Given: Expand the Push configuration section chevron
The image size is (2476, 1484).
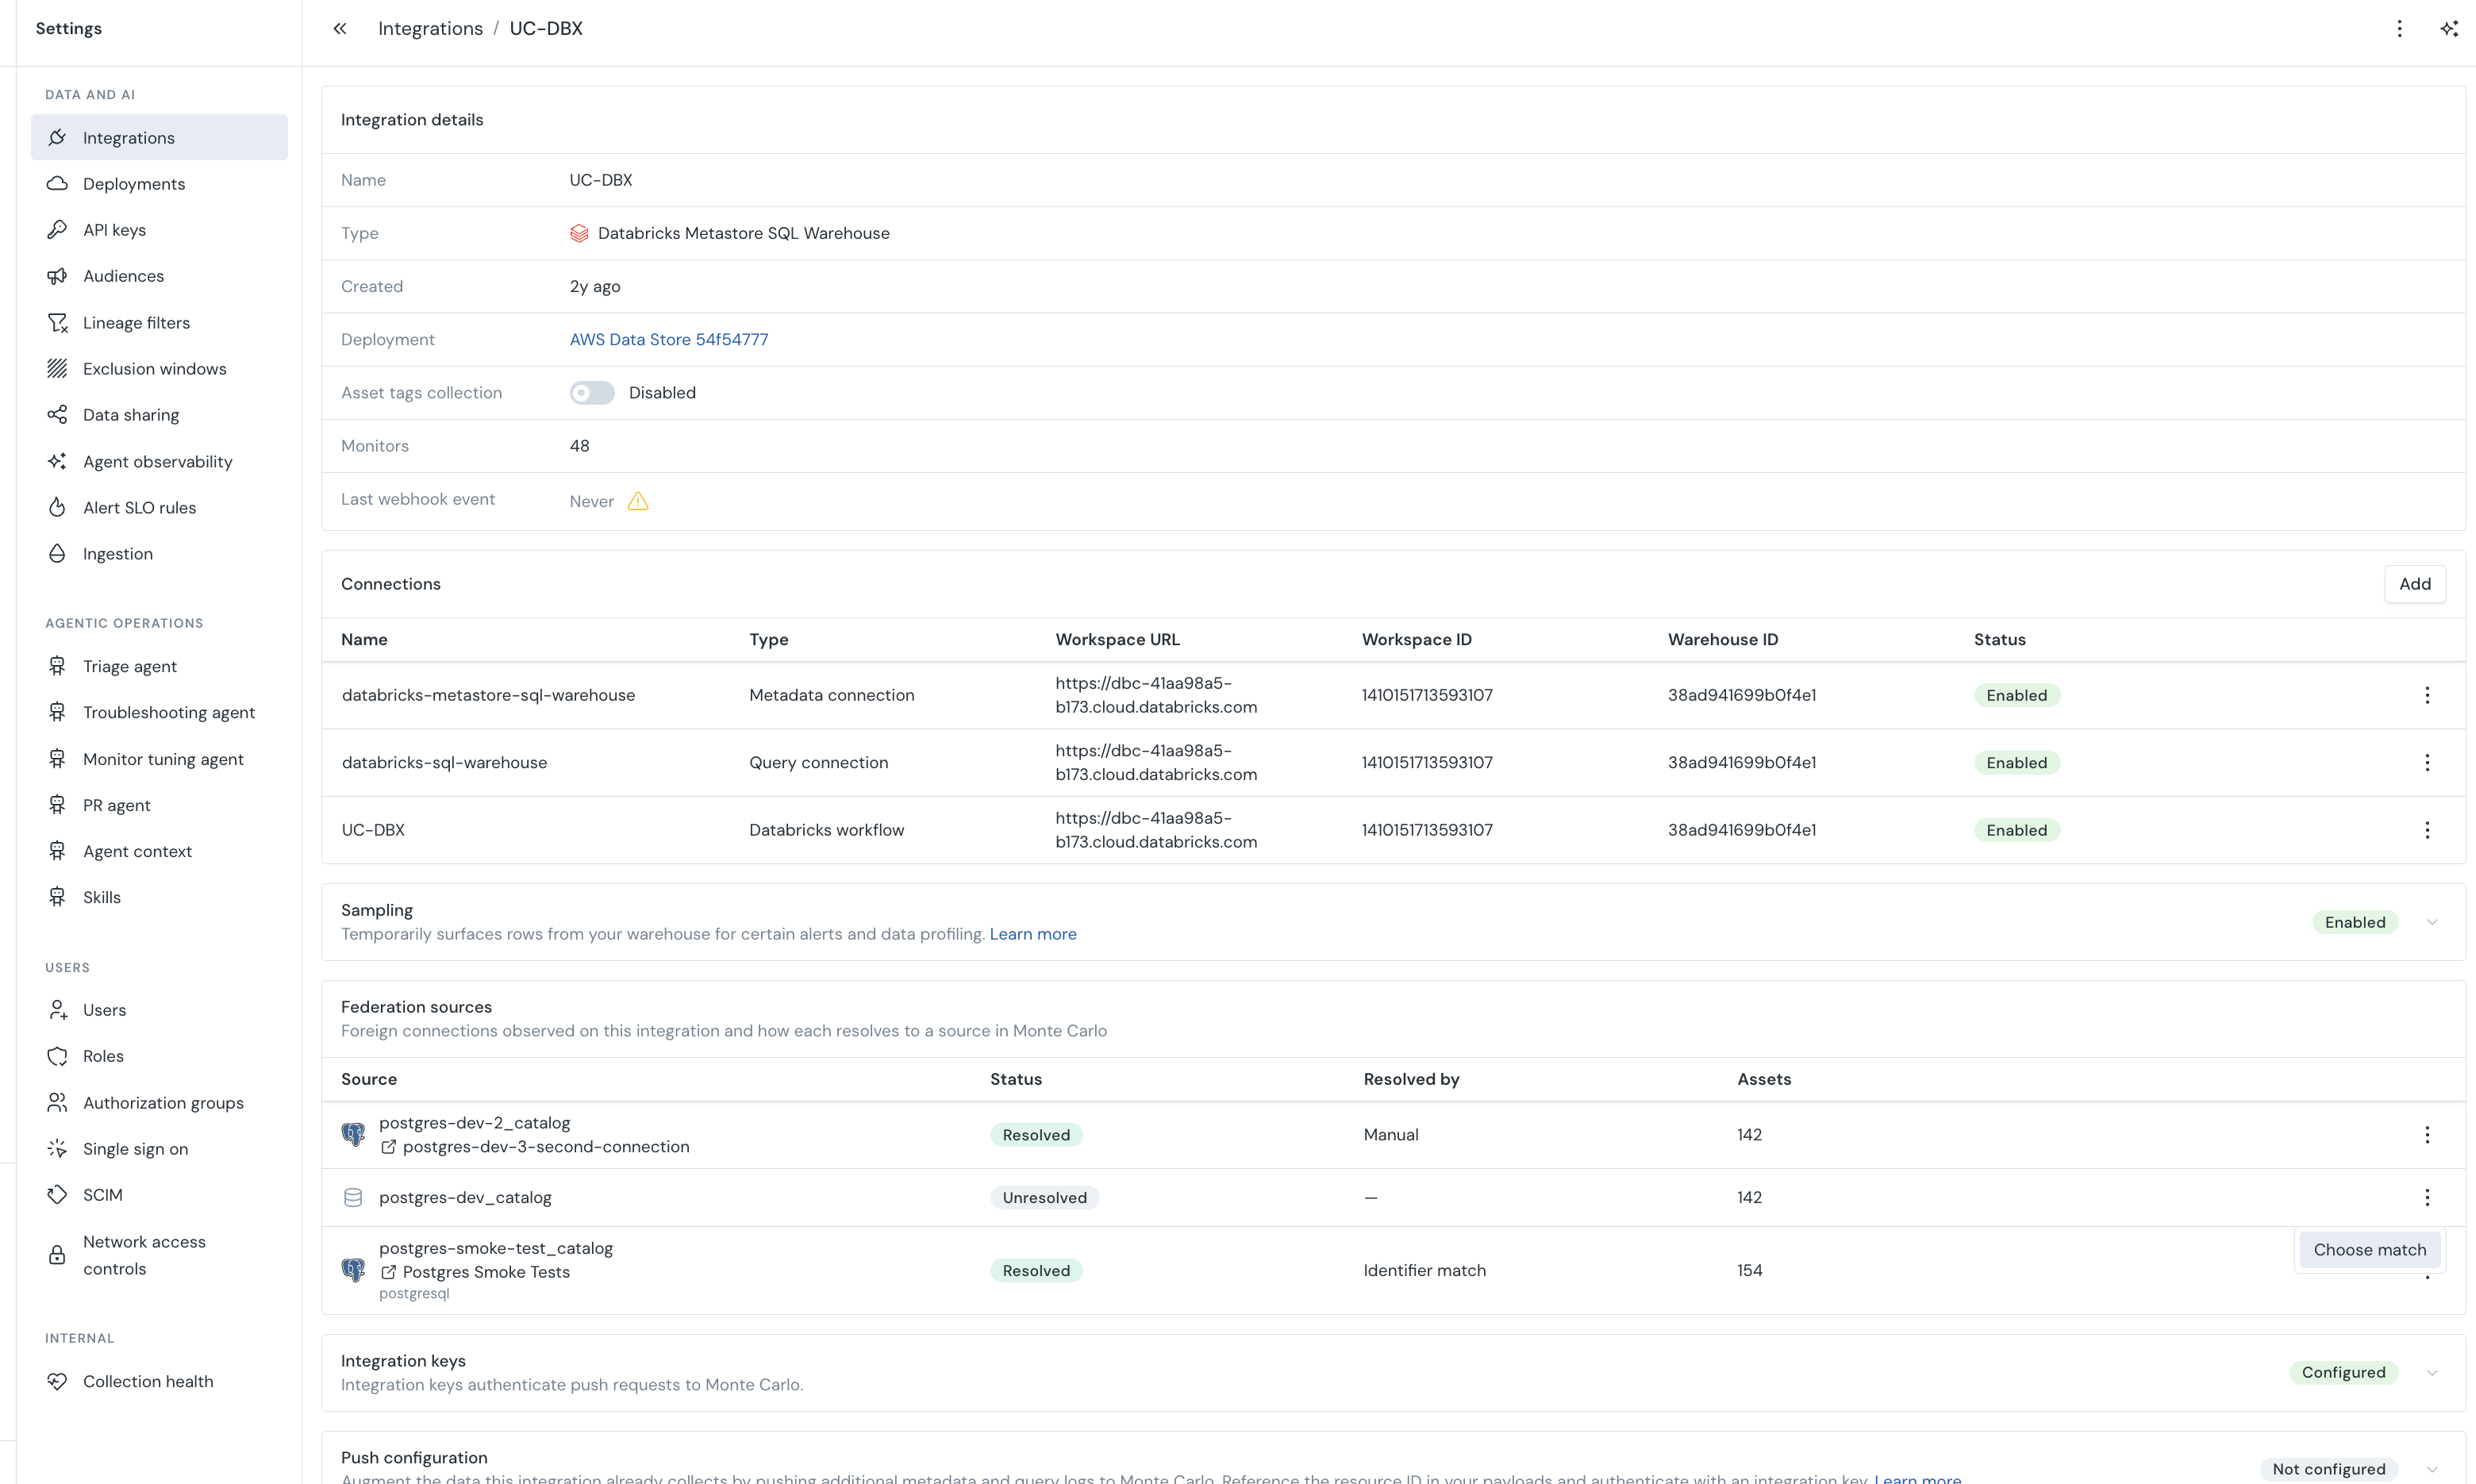Looking at the screenshot, I should pos(2432,1469).
